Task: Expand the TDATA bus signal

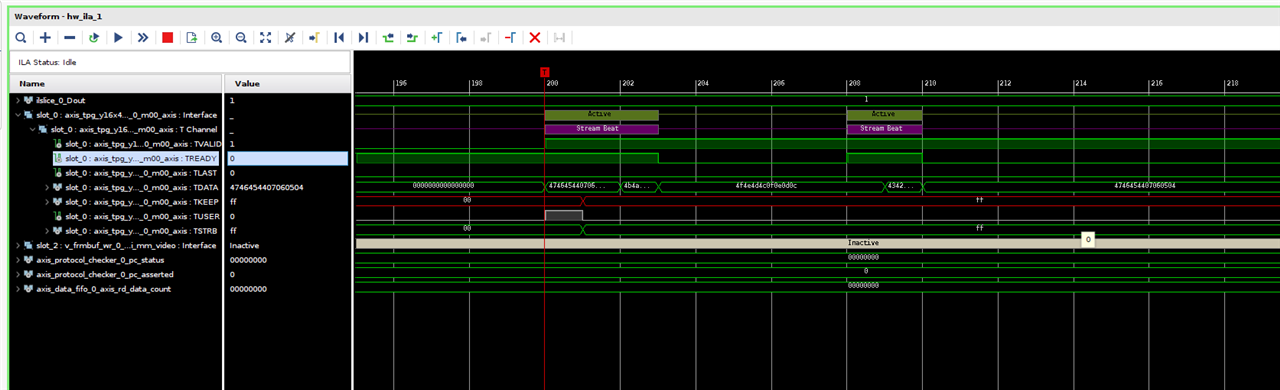Action: [47, 187]
